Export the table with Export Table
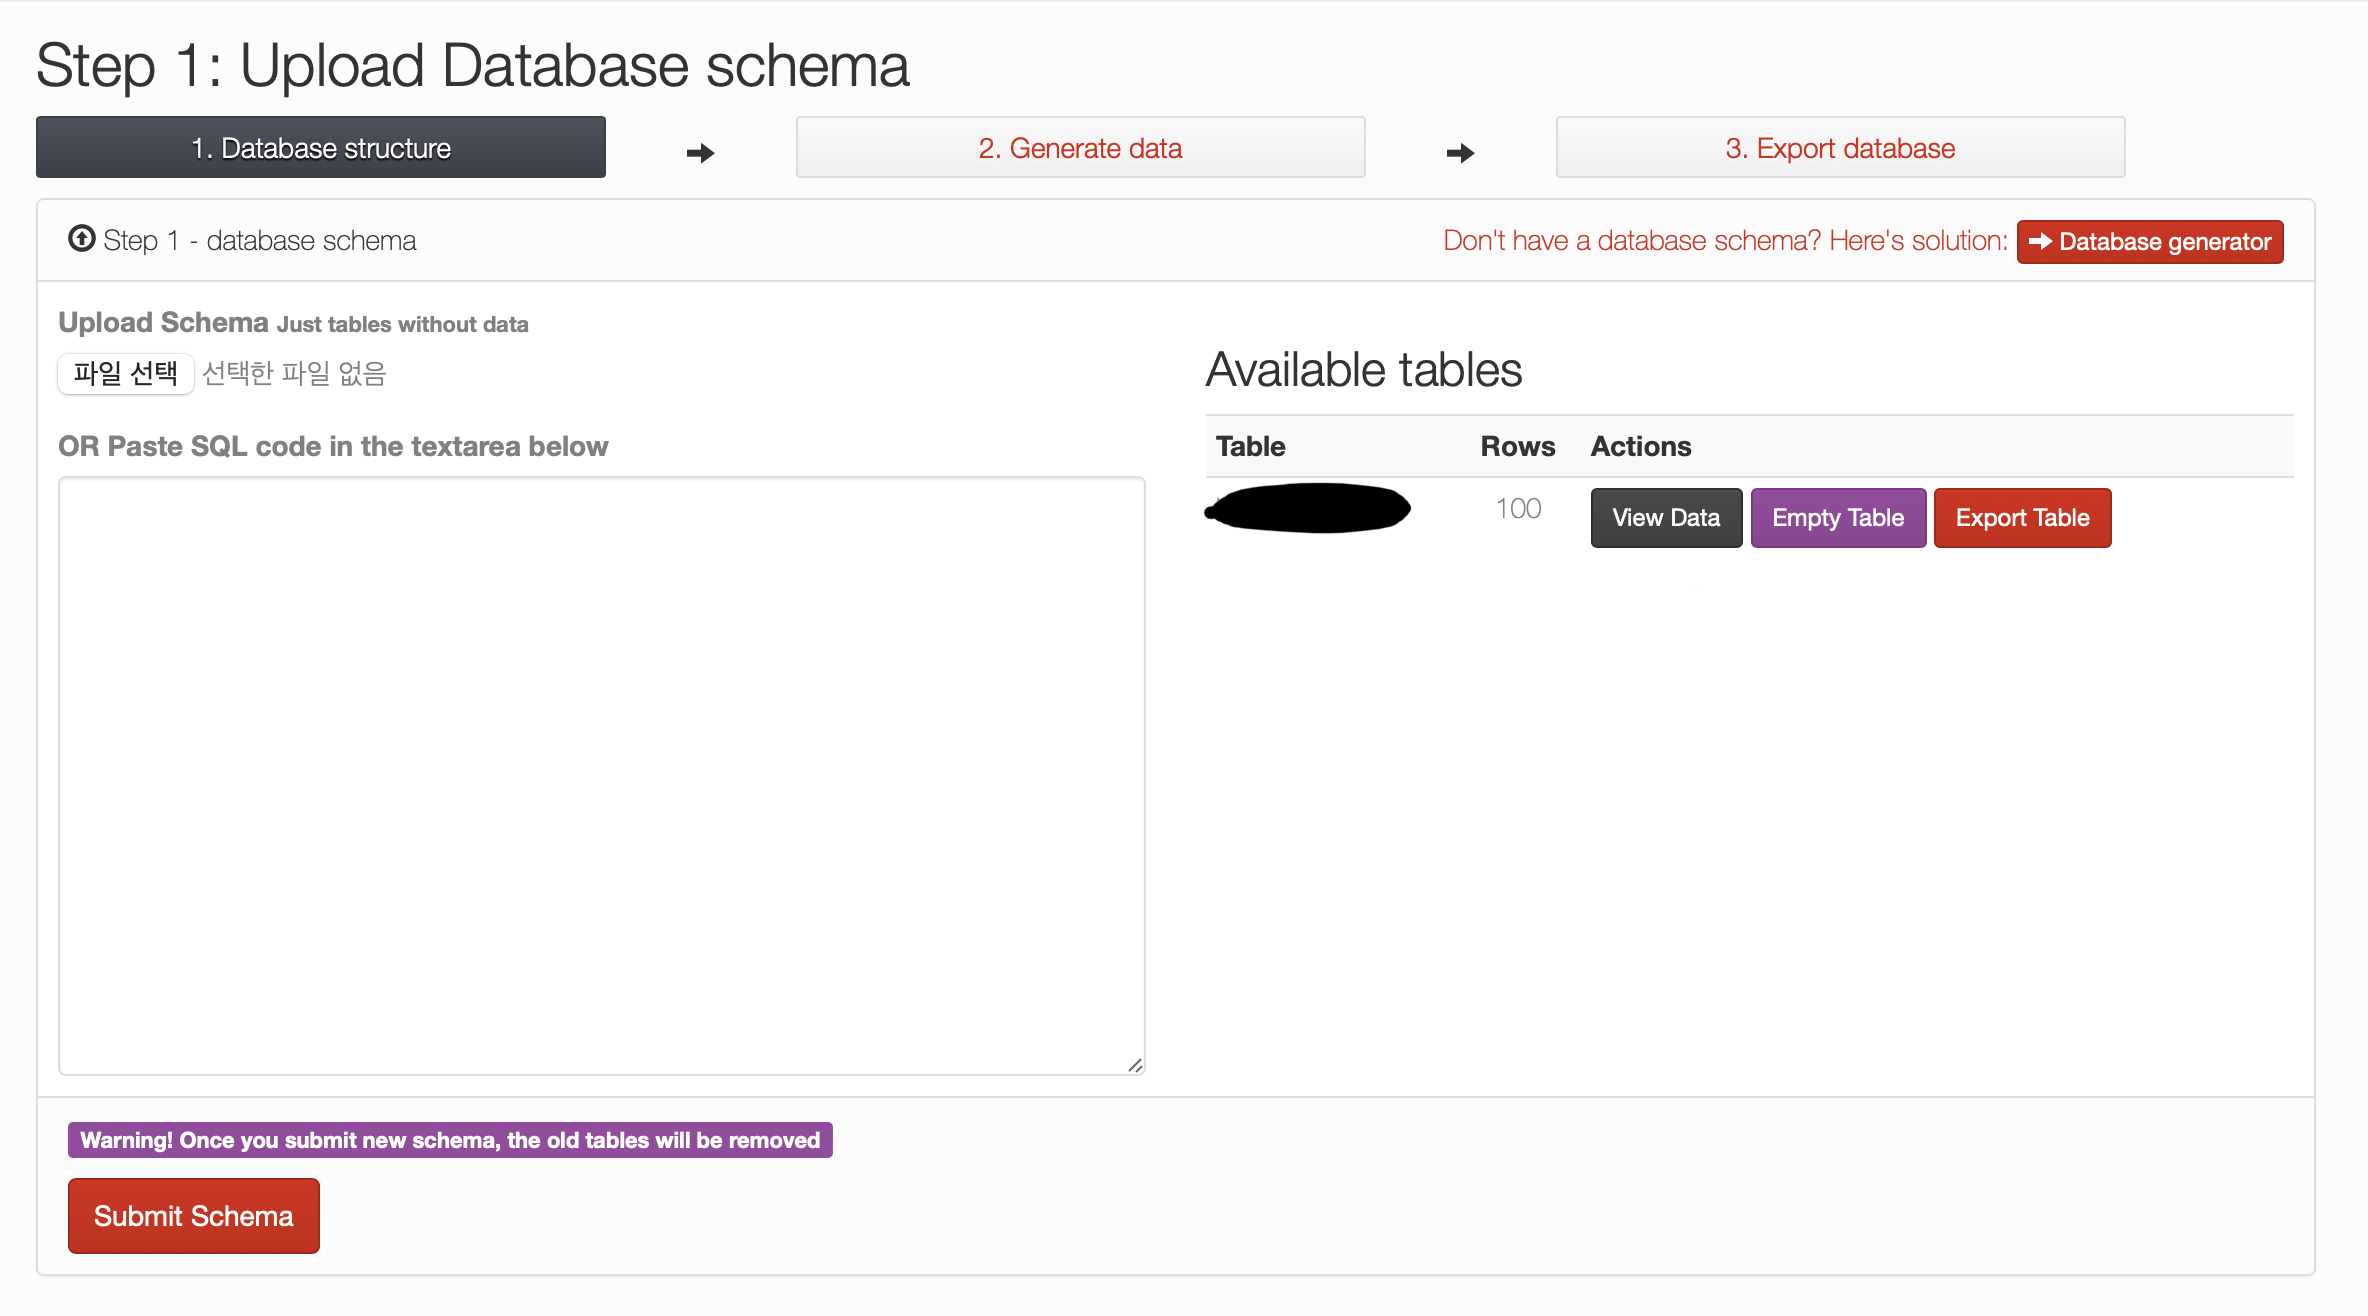Screen dimensions: 2368x1316 2022,518
